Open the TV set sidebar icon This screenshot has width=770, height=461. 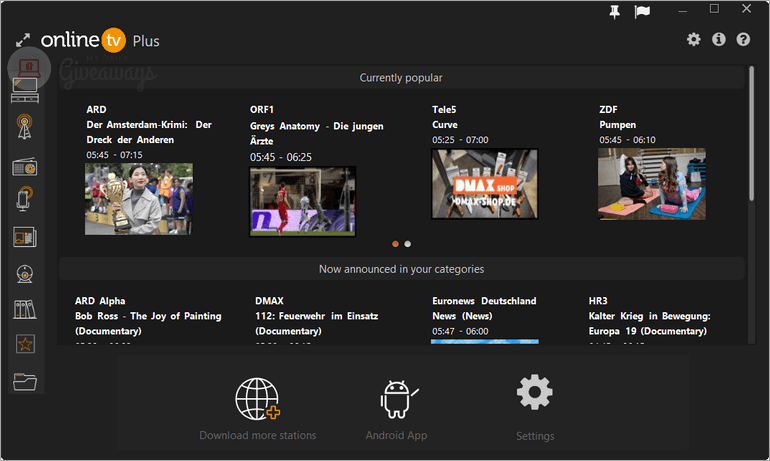pos(25,91)
